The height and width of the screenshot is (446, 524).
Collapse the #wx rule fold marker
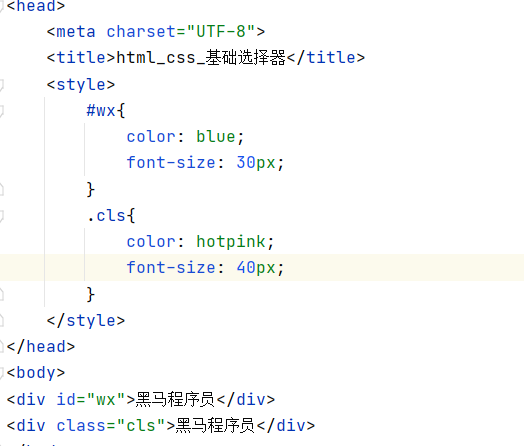1,110
